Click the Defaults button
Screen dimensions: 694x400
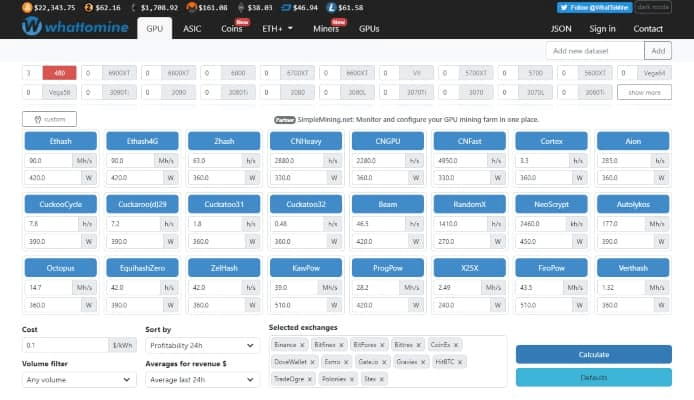click(594, 377)
